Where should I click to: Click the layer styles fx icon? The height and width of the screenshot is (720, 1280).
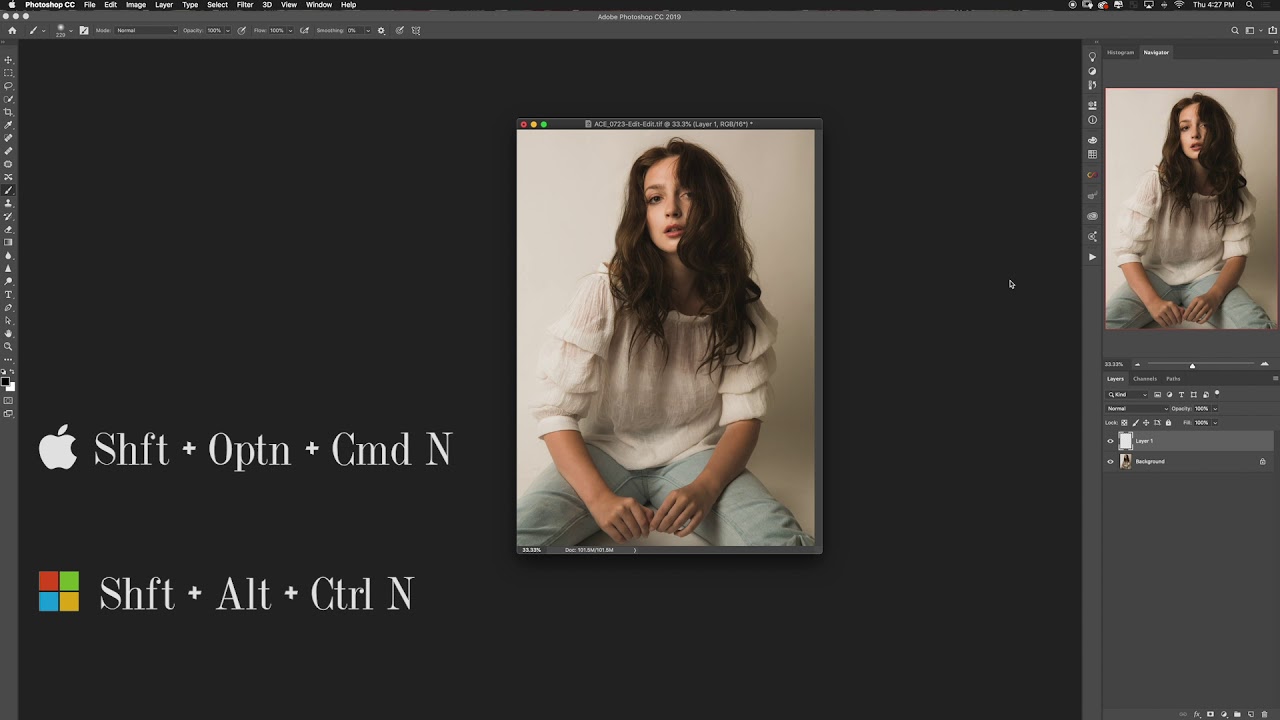tap(1197, 714)
